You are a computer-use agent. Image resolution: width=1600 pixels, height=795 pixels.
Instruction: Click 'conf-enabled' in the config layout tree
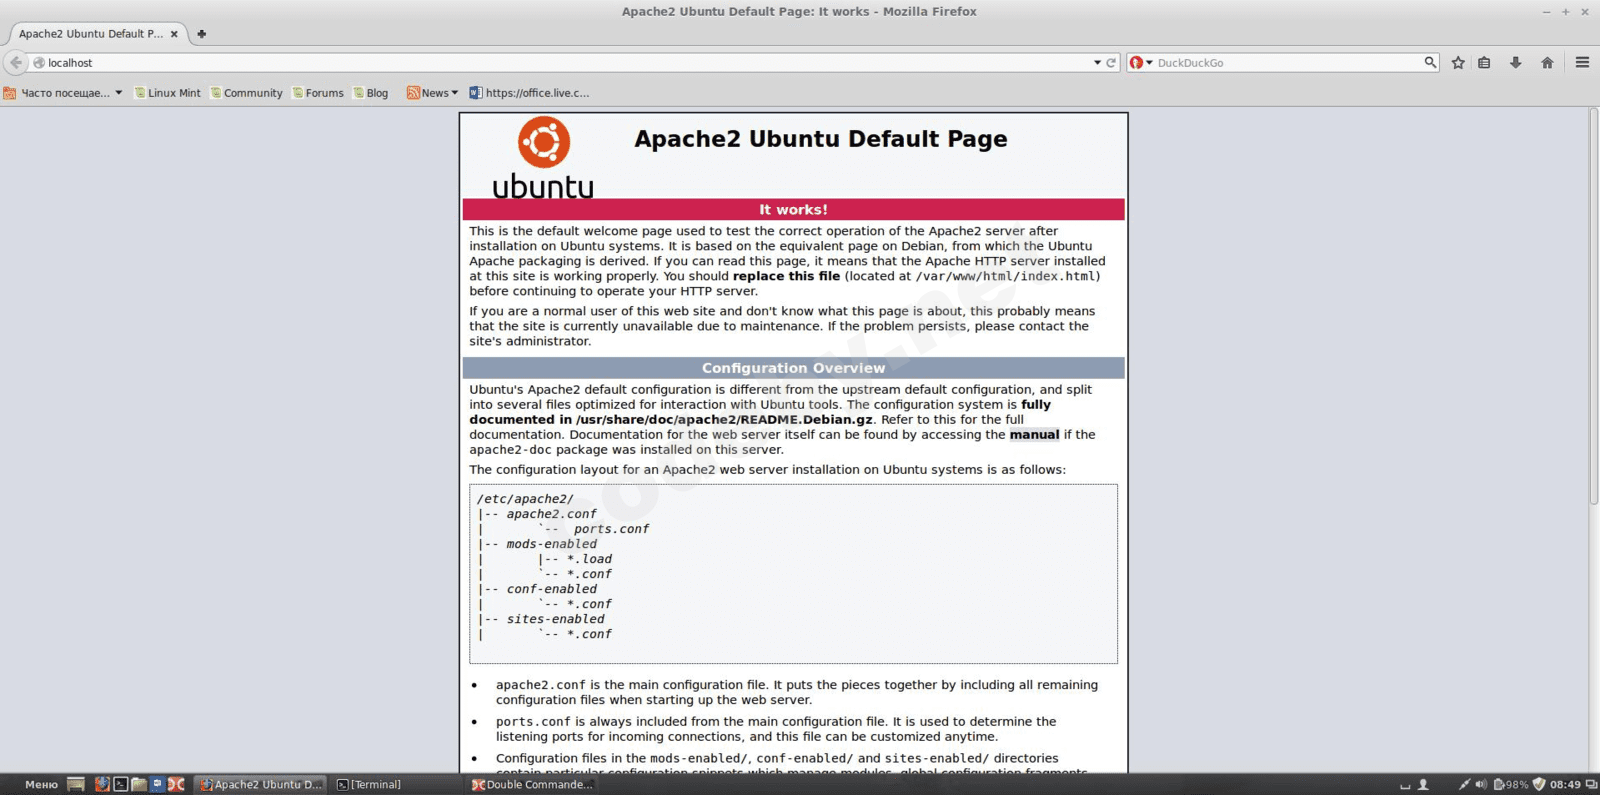pos(551,589)
